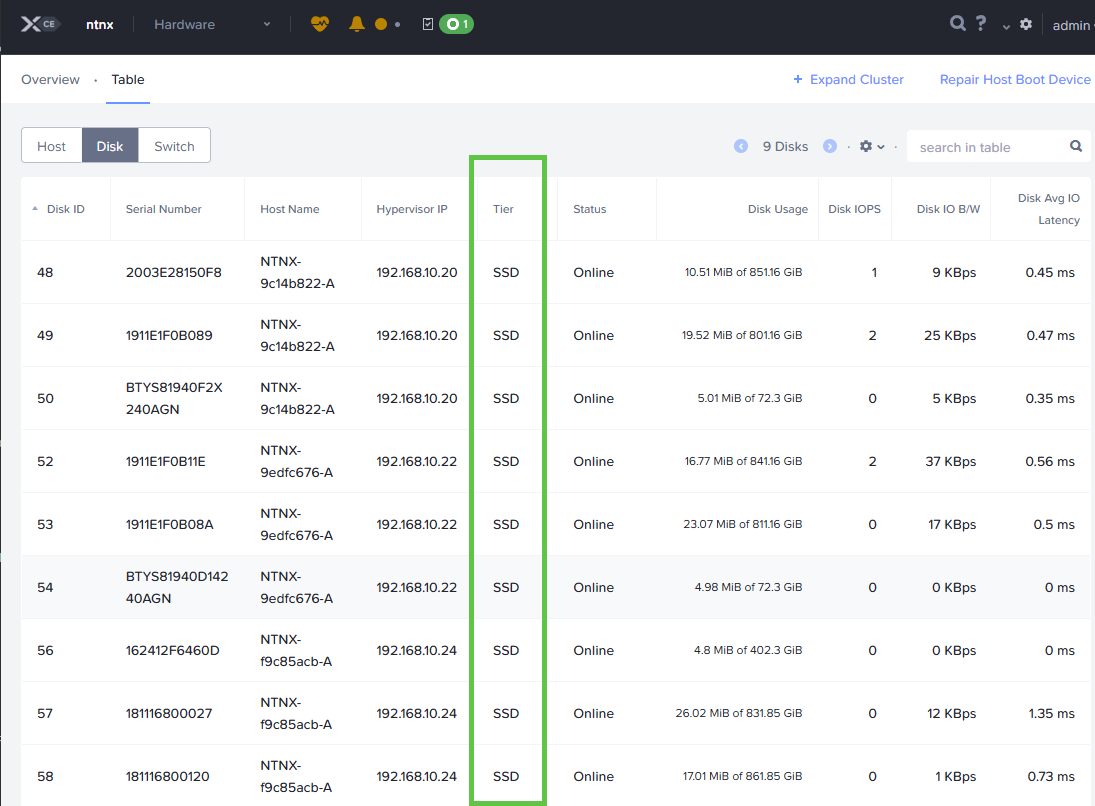Image resolution: width=1095 pixels, height=806 pixels.
Task: Keep Disk view selected in toggle group
Action: [110, 145]
